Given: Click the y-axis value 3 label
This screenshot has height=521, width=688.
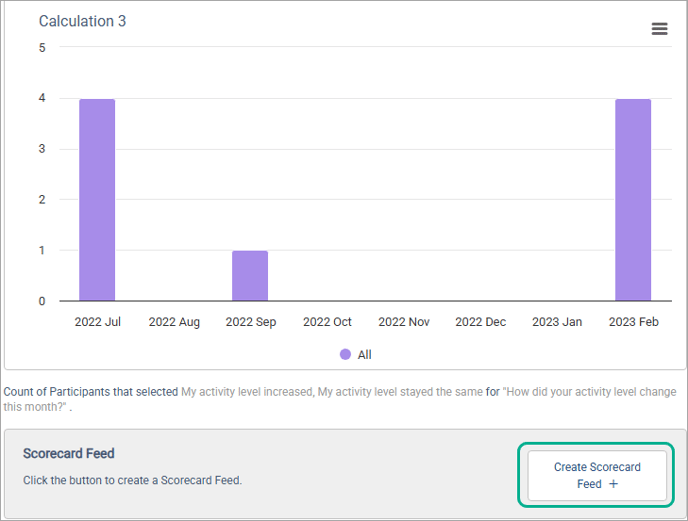Looking at the screenshot, I should tap(42, 149).
